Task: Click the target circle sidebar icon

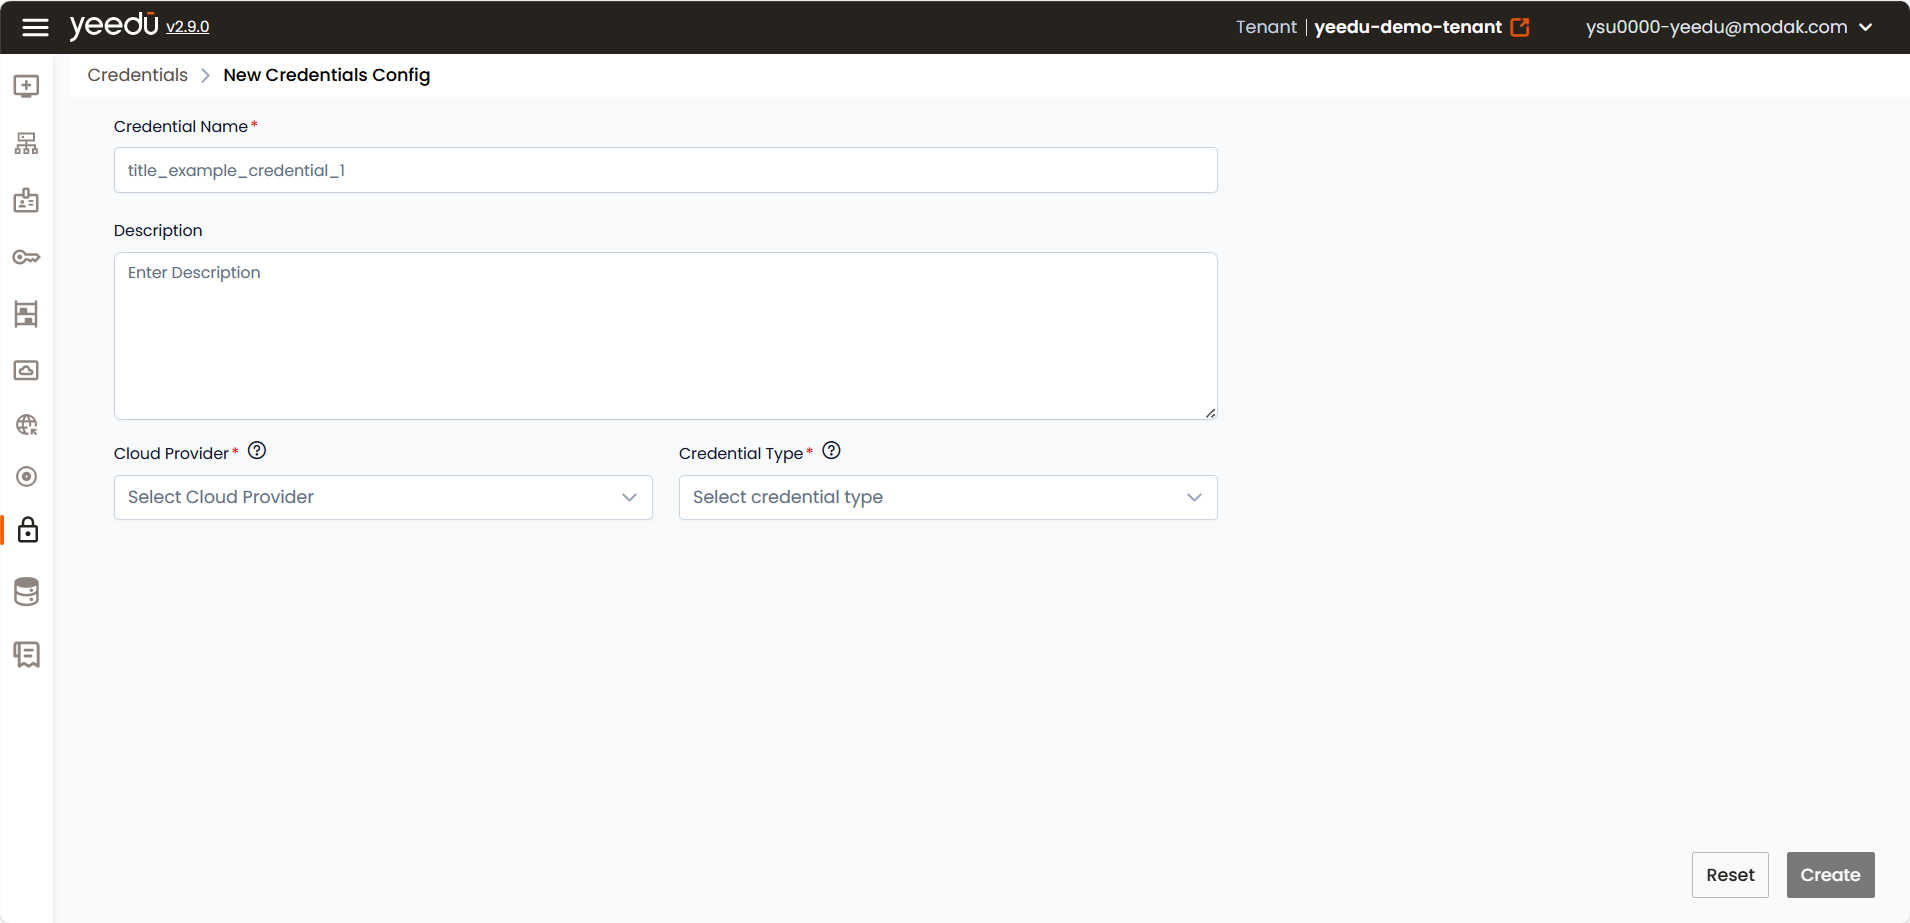Action: tap(27, 477)
